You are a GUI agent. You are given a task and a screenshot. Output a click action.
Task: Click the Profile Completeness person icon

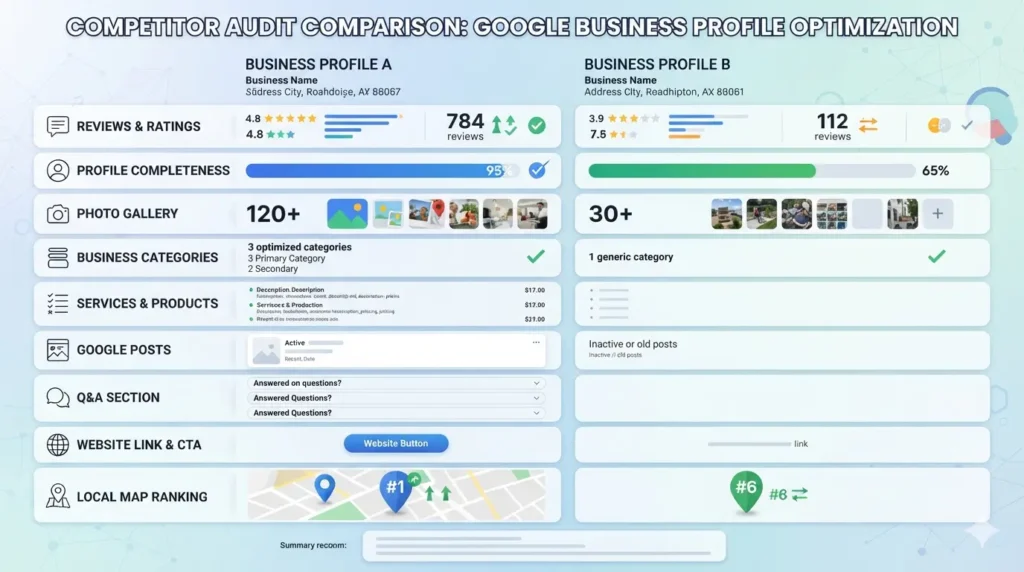click(57, 170)
